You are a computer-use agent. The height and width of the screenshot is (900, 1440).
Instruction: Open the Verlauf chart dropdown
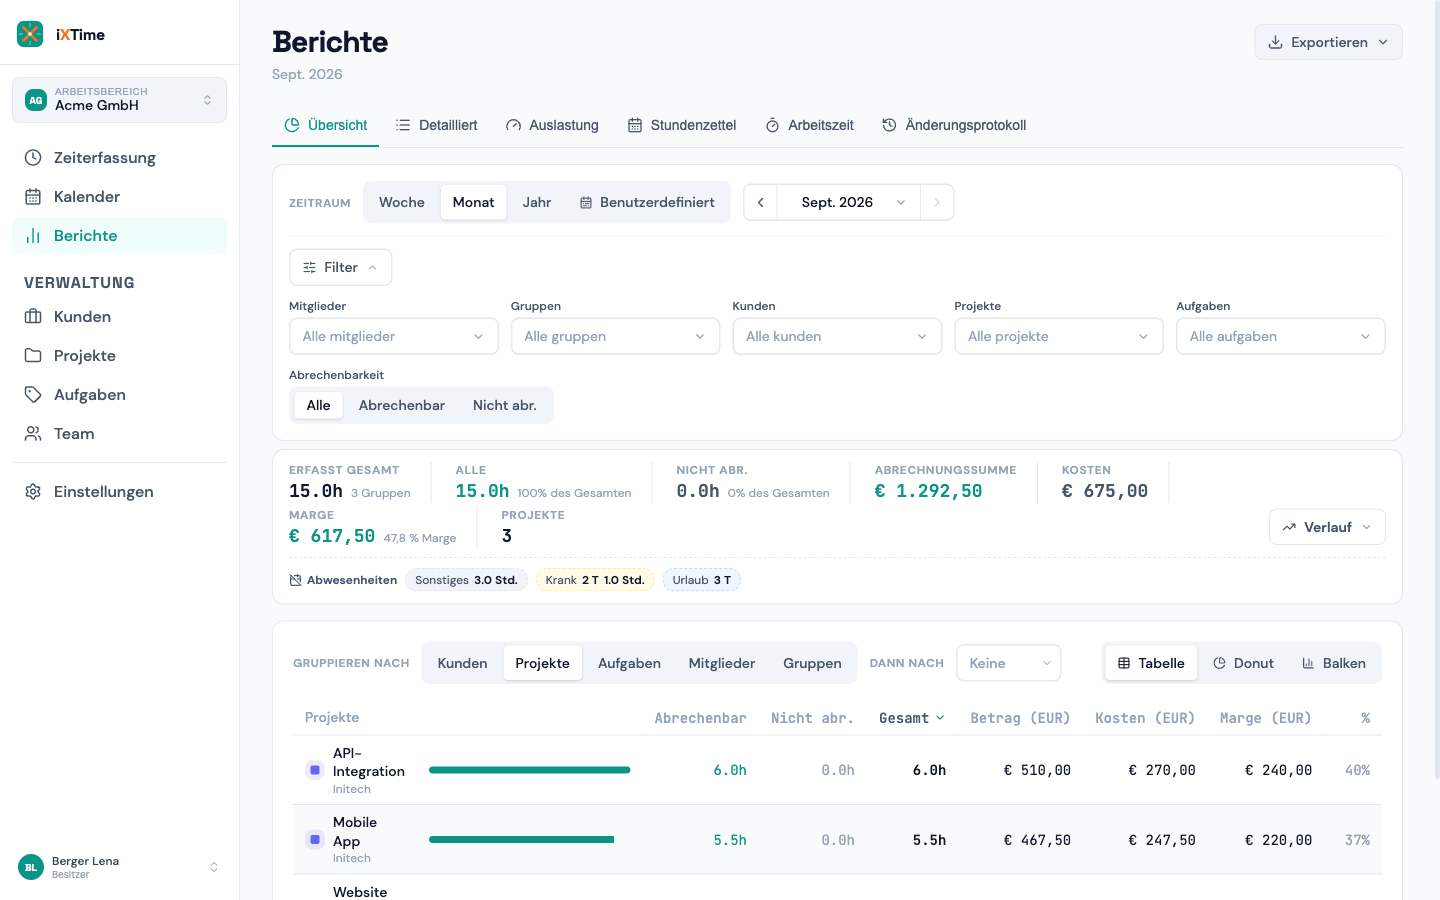coord(1327,527)
